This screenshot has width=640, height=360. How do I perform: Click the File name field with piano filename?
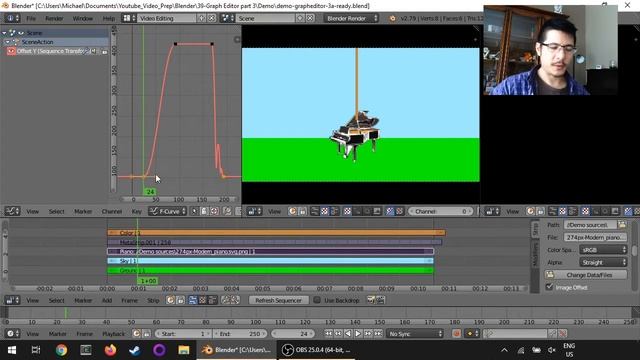pos(595,237)
